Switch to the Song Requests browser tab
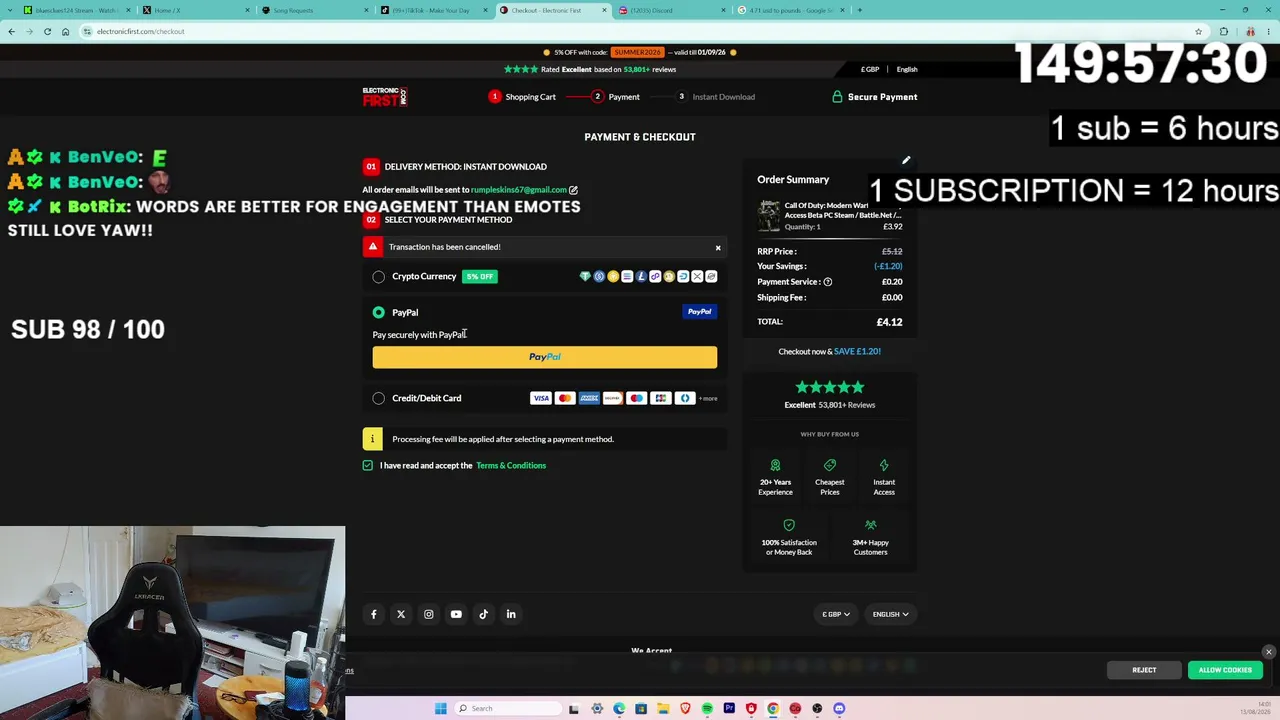Image resolution: width=1280 pixels, height=720 pixels. pos(313,10)
